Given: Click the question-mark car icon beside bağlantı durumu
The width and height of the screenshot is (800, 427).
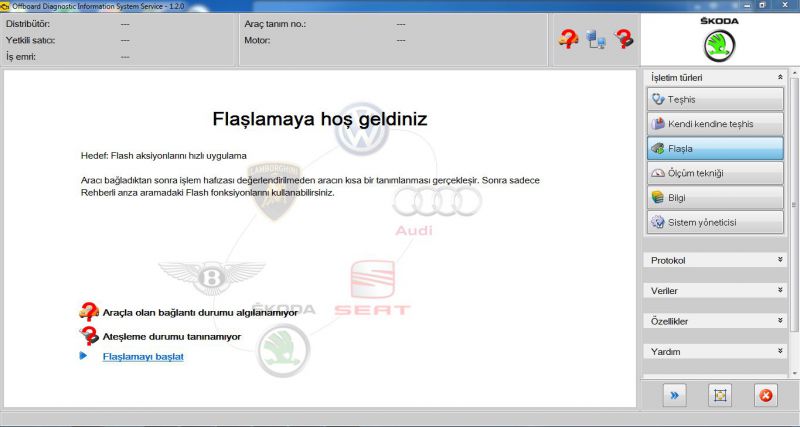Looking at the screenshot, I should [x=89, y=311].
